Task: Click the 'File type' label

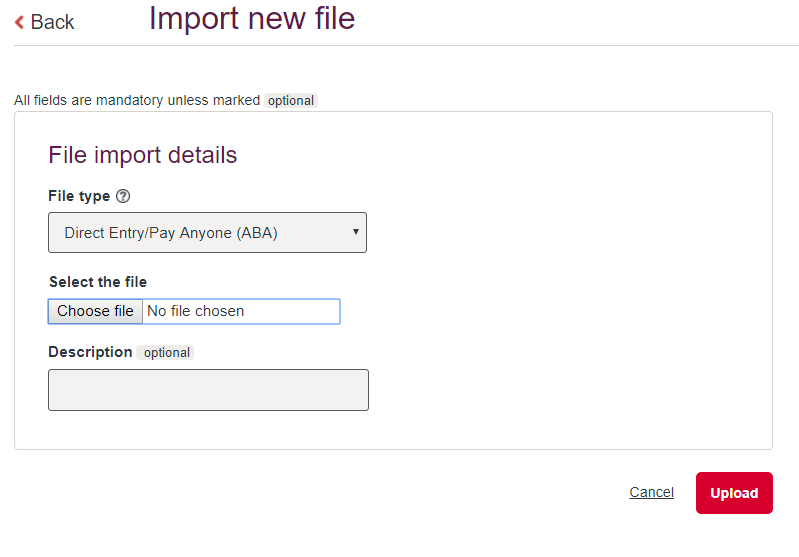Action: coord(79,196)
